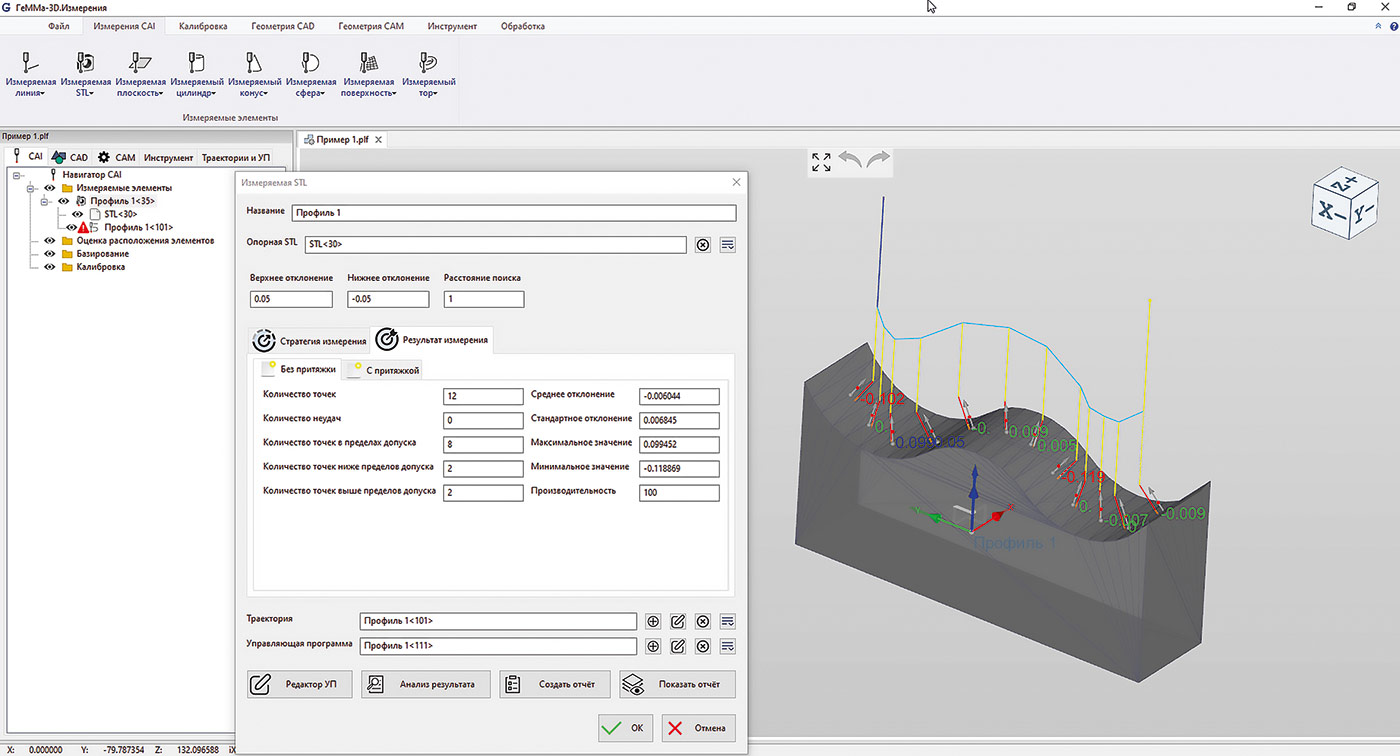Add a Траектория with the plus icon
This screenshot has width=1400, height=756.
(x=653, y=621)
